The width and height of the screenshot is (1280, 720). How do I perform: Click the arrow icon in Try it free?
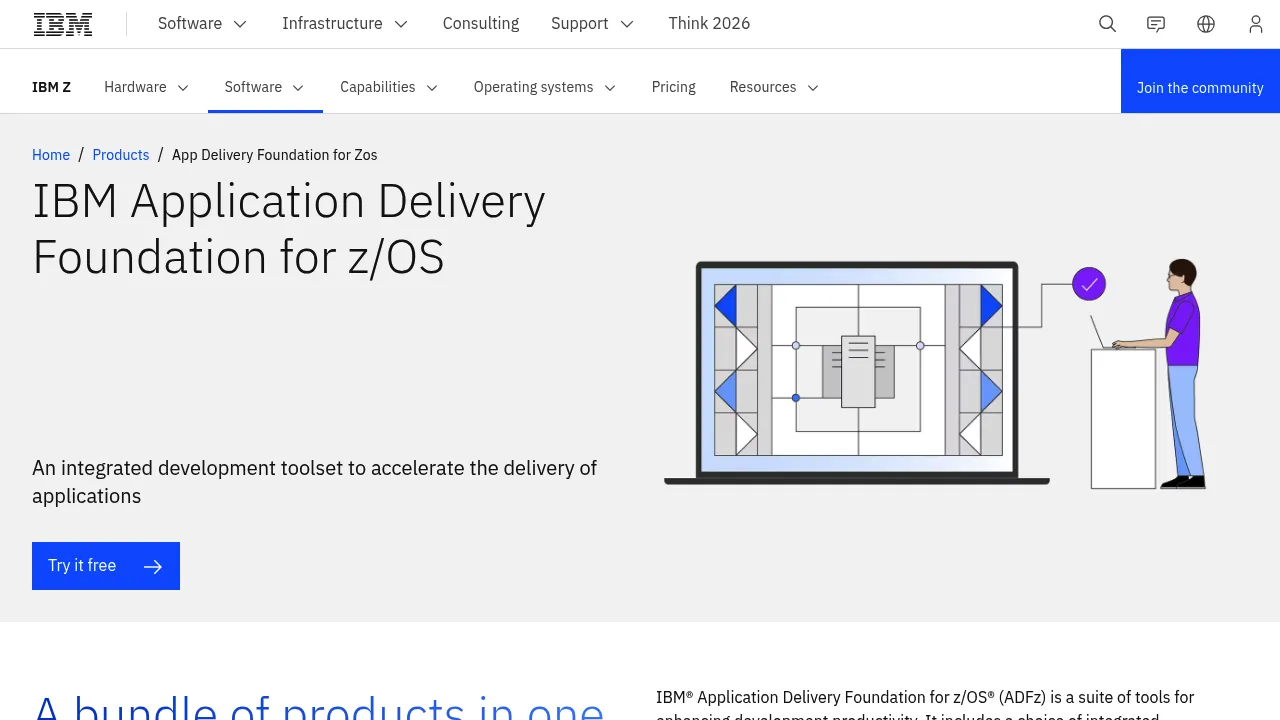point(152,566)
